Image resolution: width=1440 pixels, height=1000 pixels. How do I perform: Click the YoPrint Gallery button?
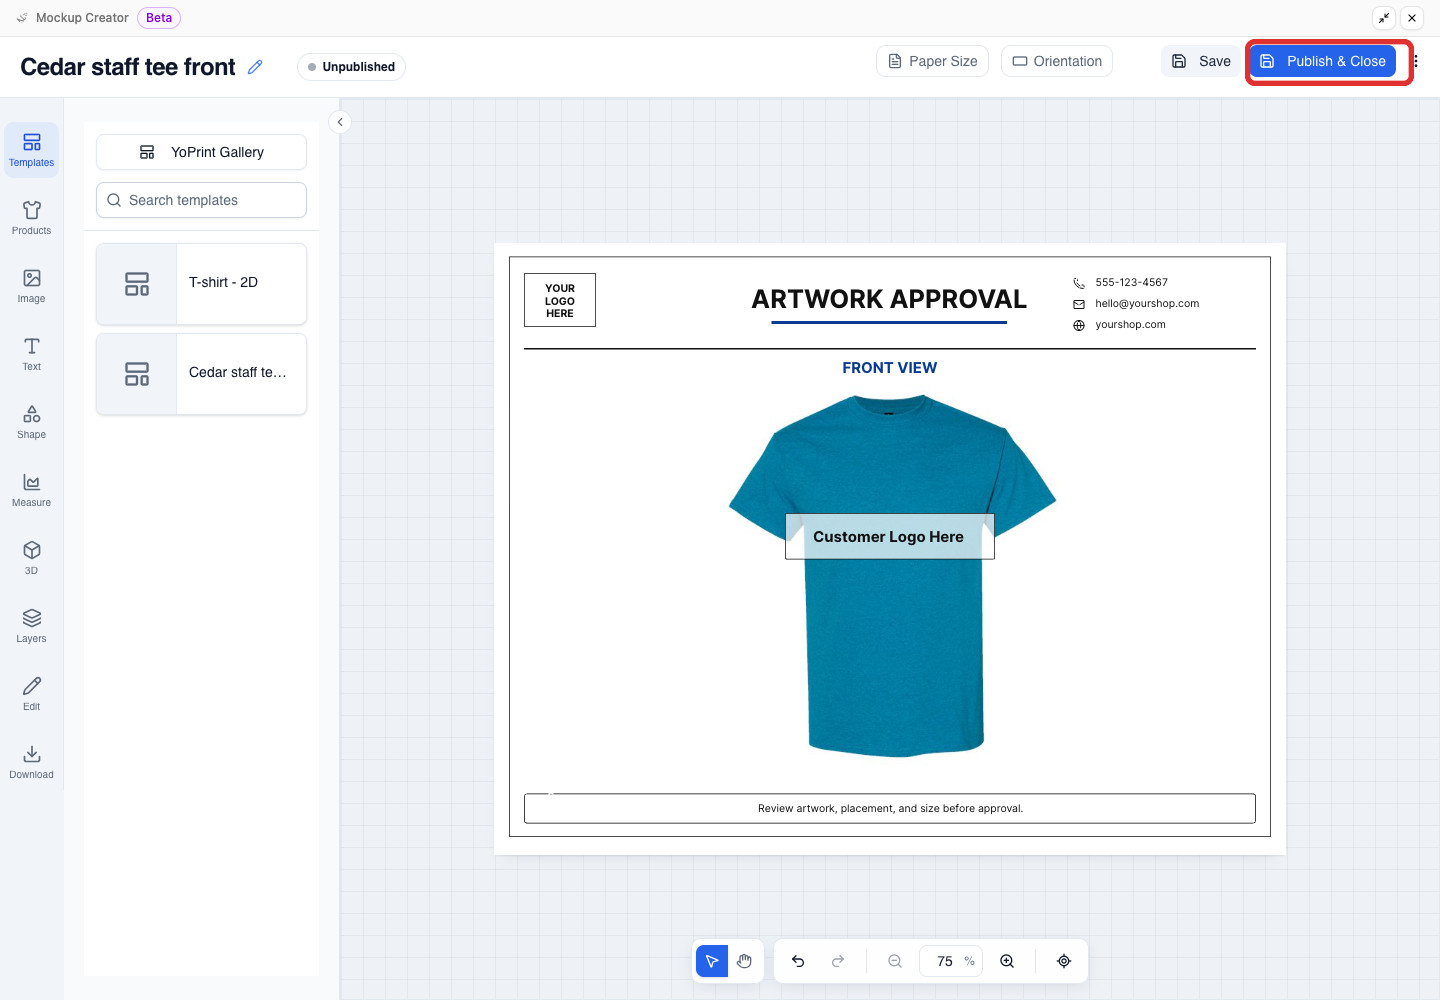pos(201,152)
